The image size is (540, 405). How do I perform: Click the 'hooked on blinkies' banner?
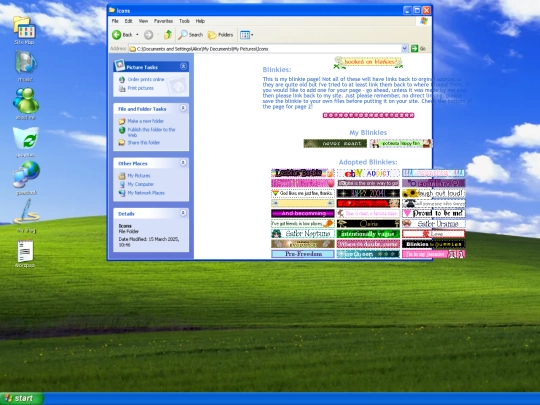[368, 62]
